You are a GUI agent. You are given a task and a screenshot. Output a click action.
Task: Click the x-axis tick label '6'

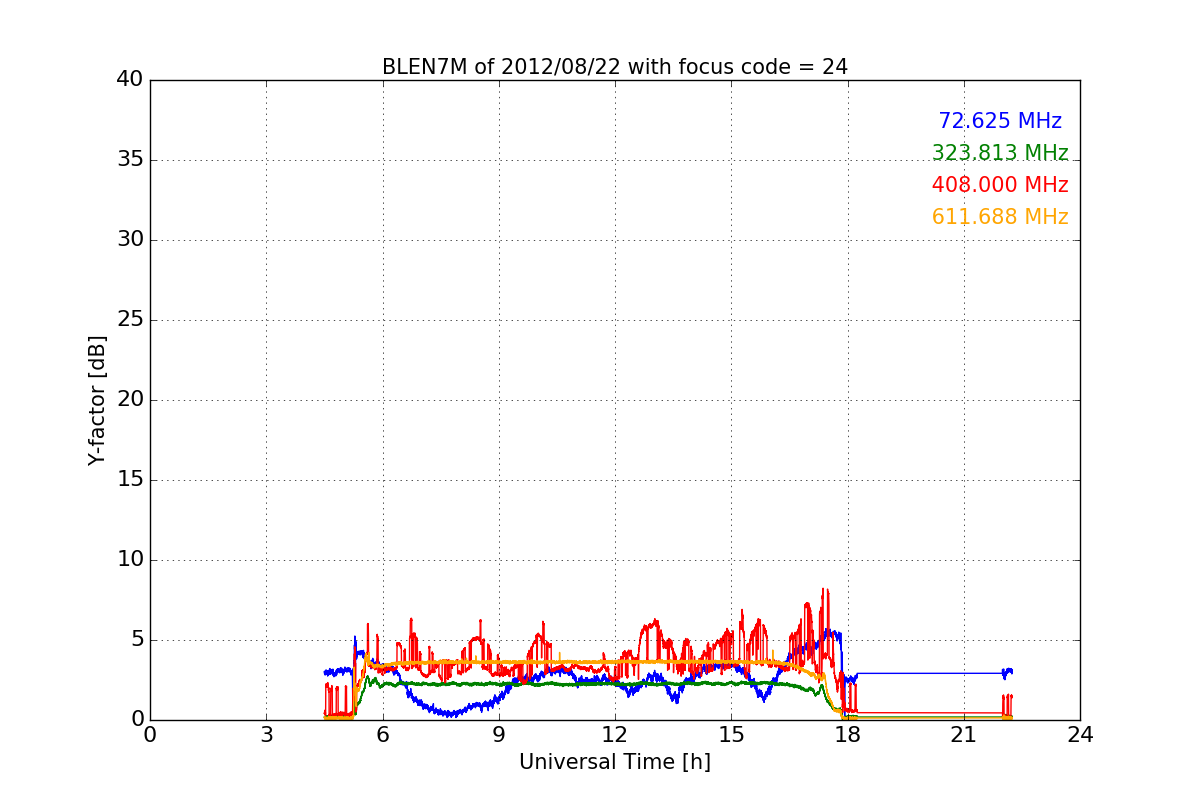(382, 734)
